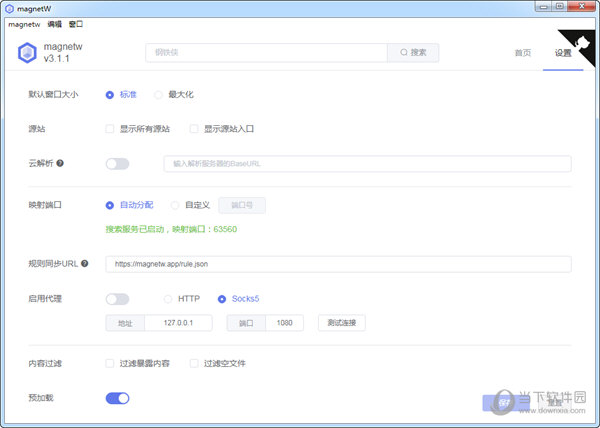Switch to the 首页 tab
600x428 pixels.
coord(523,53)
